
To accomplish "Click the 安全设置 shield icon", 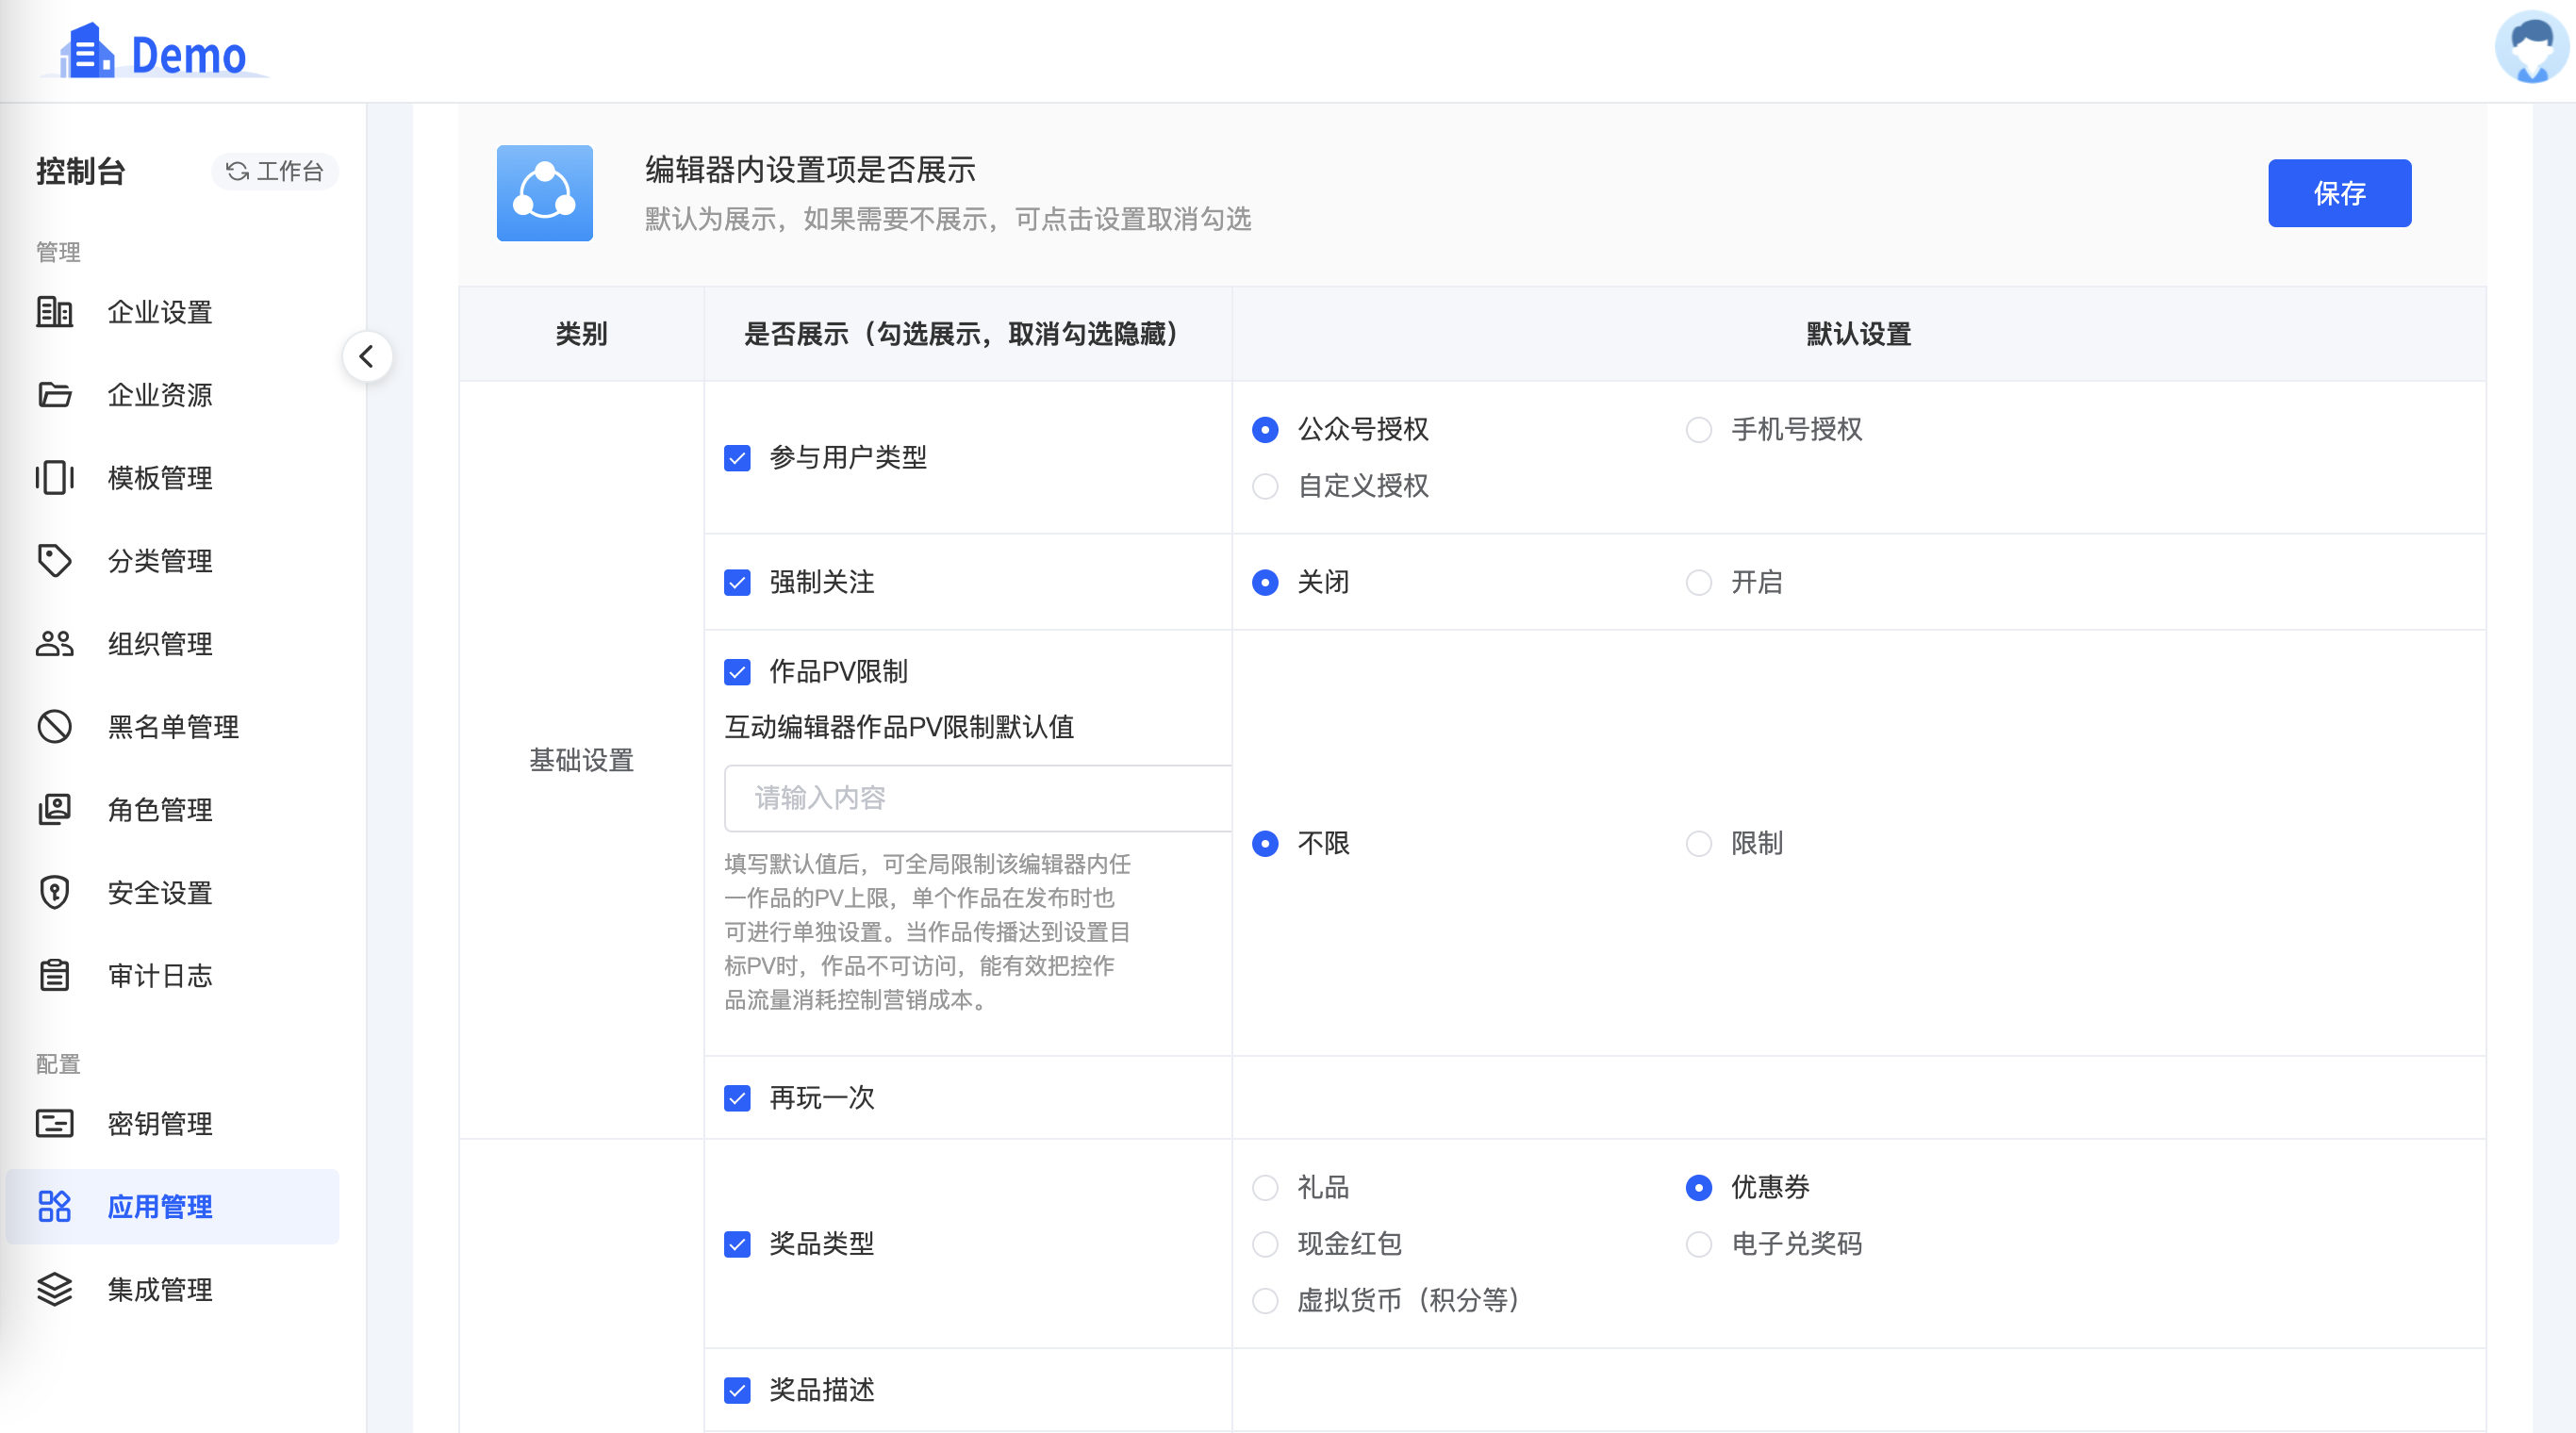I will point(55,893).
